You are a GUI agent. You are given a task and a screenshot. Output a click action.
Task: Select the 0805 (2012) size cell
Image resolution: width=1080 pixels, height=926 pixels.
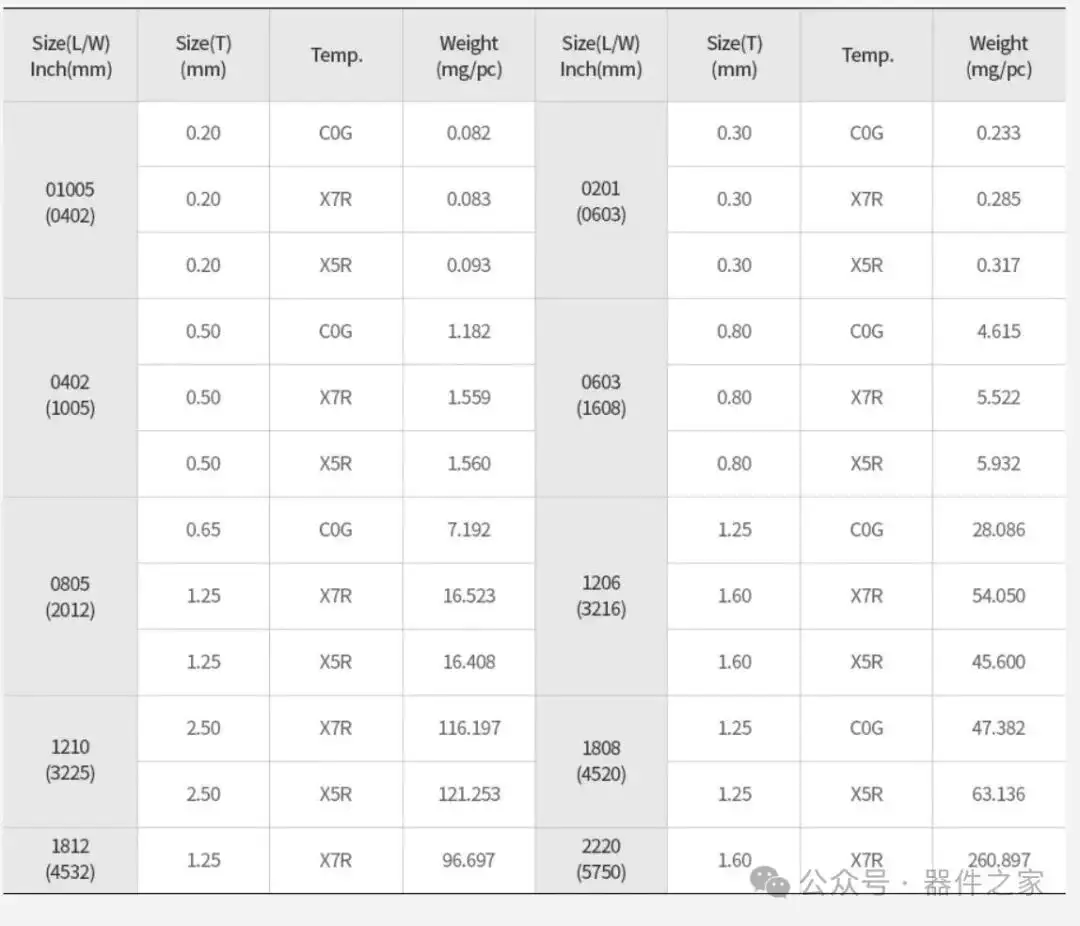click(x=70, y=596)
